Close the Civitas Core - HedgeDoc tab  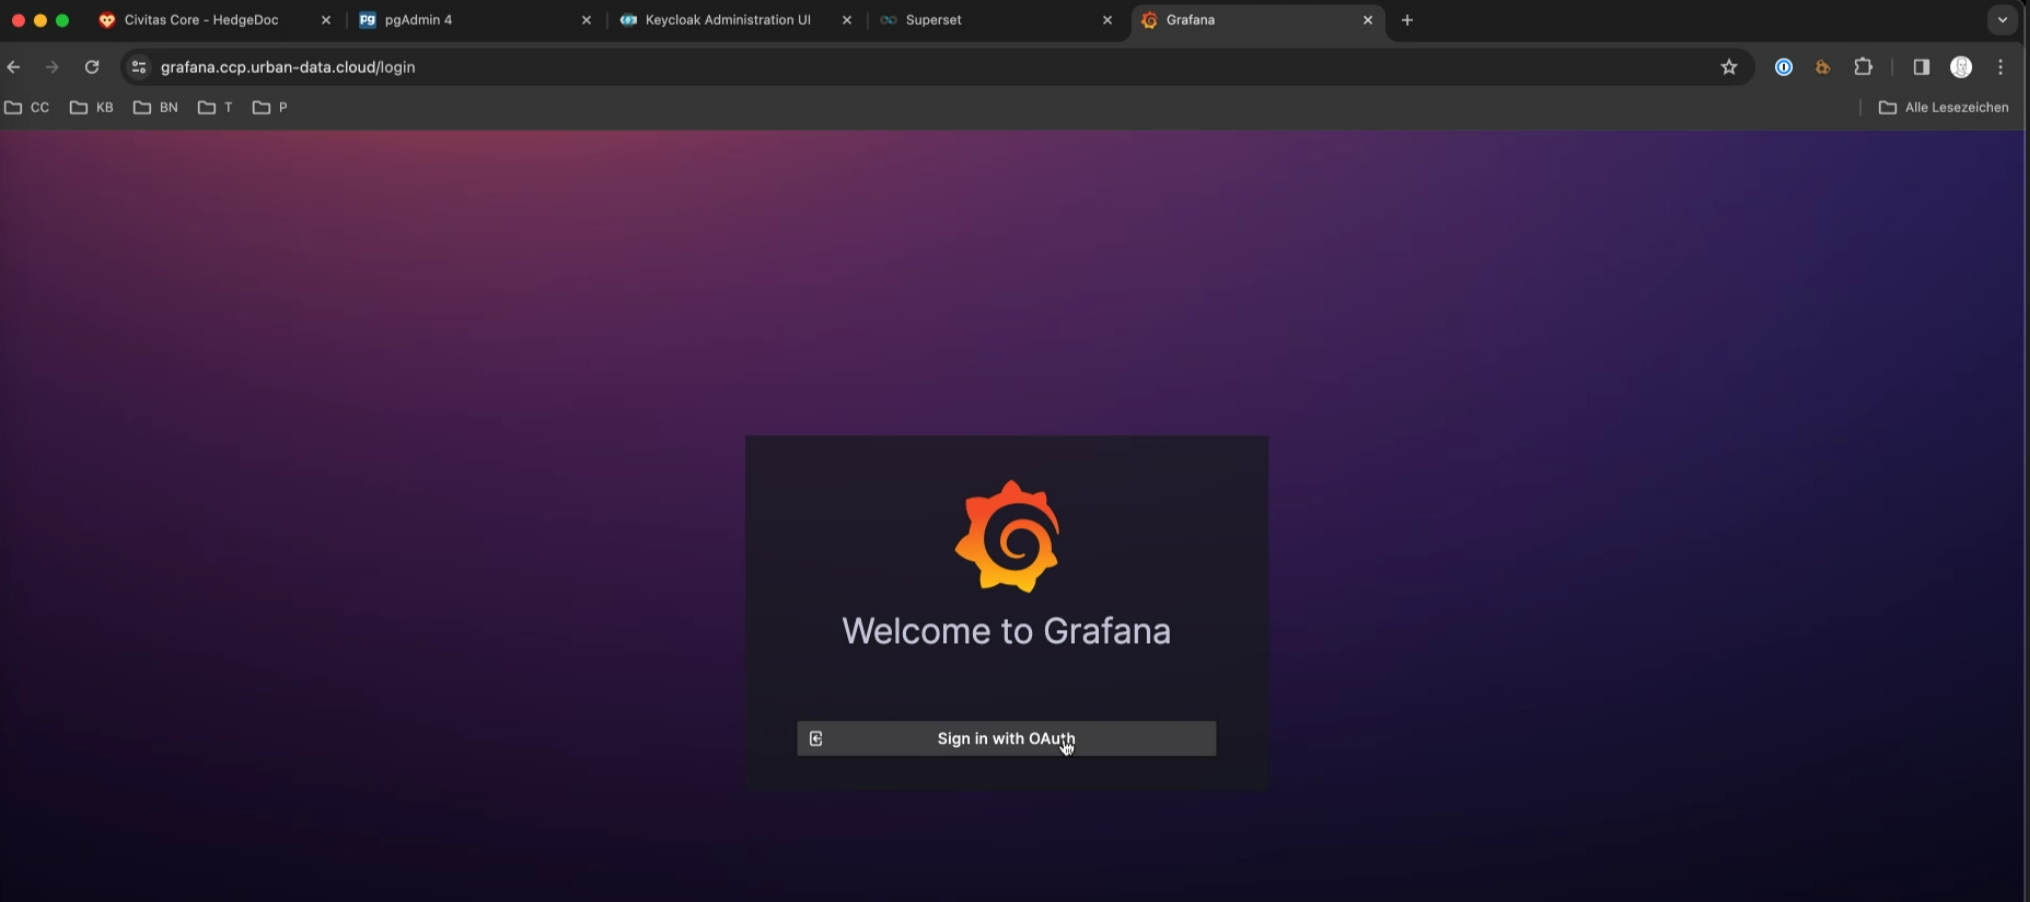(326, 20)
